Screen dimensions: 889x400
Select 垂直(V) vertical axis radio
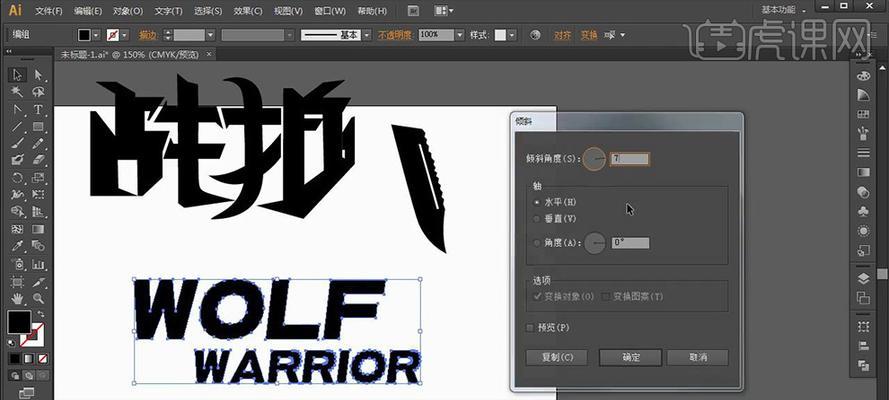coord(536,219)
